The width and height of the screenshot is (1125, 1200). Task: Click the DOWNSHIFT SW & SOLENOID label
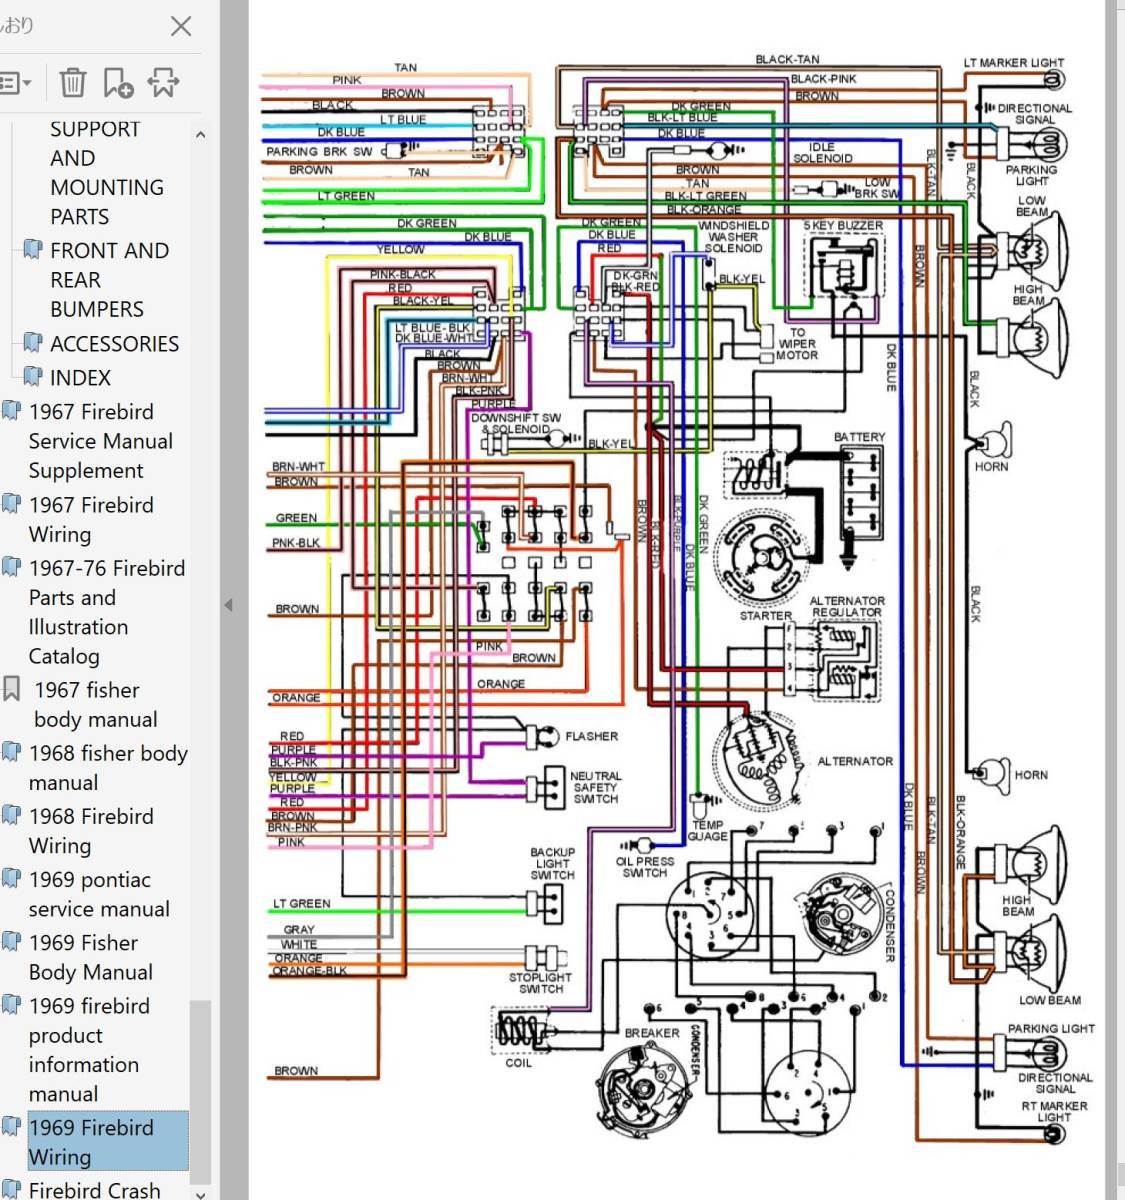[516, 423]
